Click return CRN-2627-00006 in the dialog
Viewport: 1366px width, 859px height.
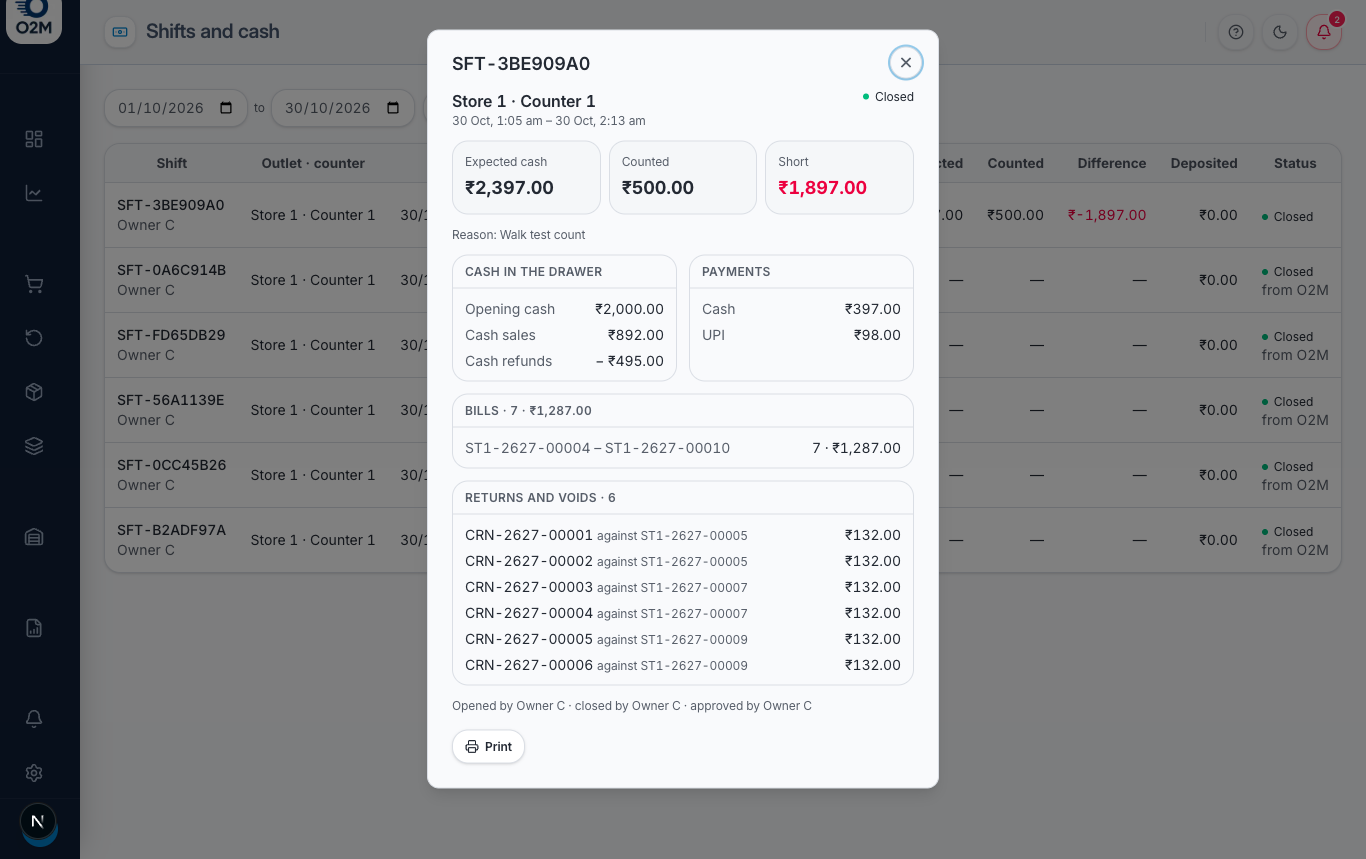(x=683, y=665)
